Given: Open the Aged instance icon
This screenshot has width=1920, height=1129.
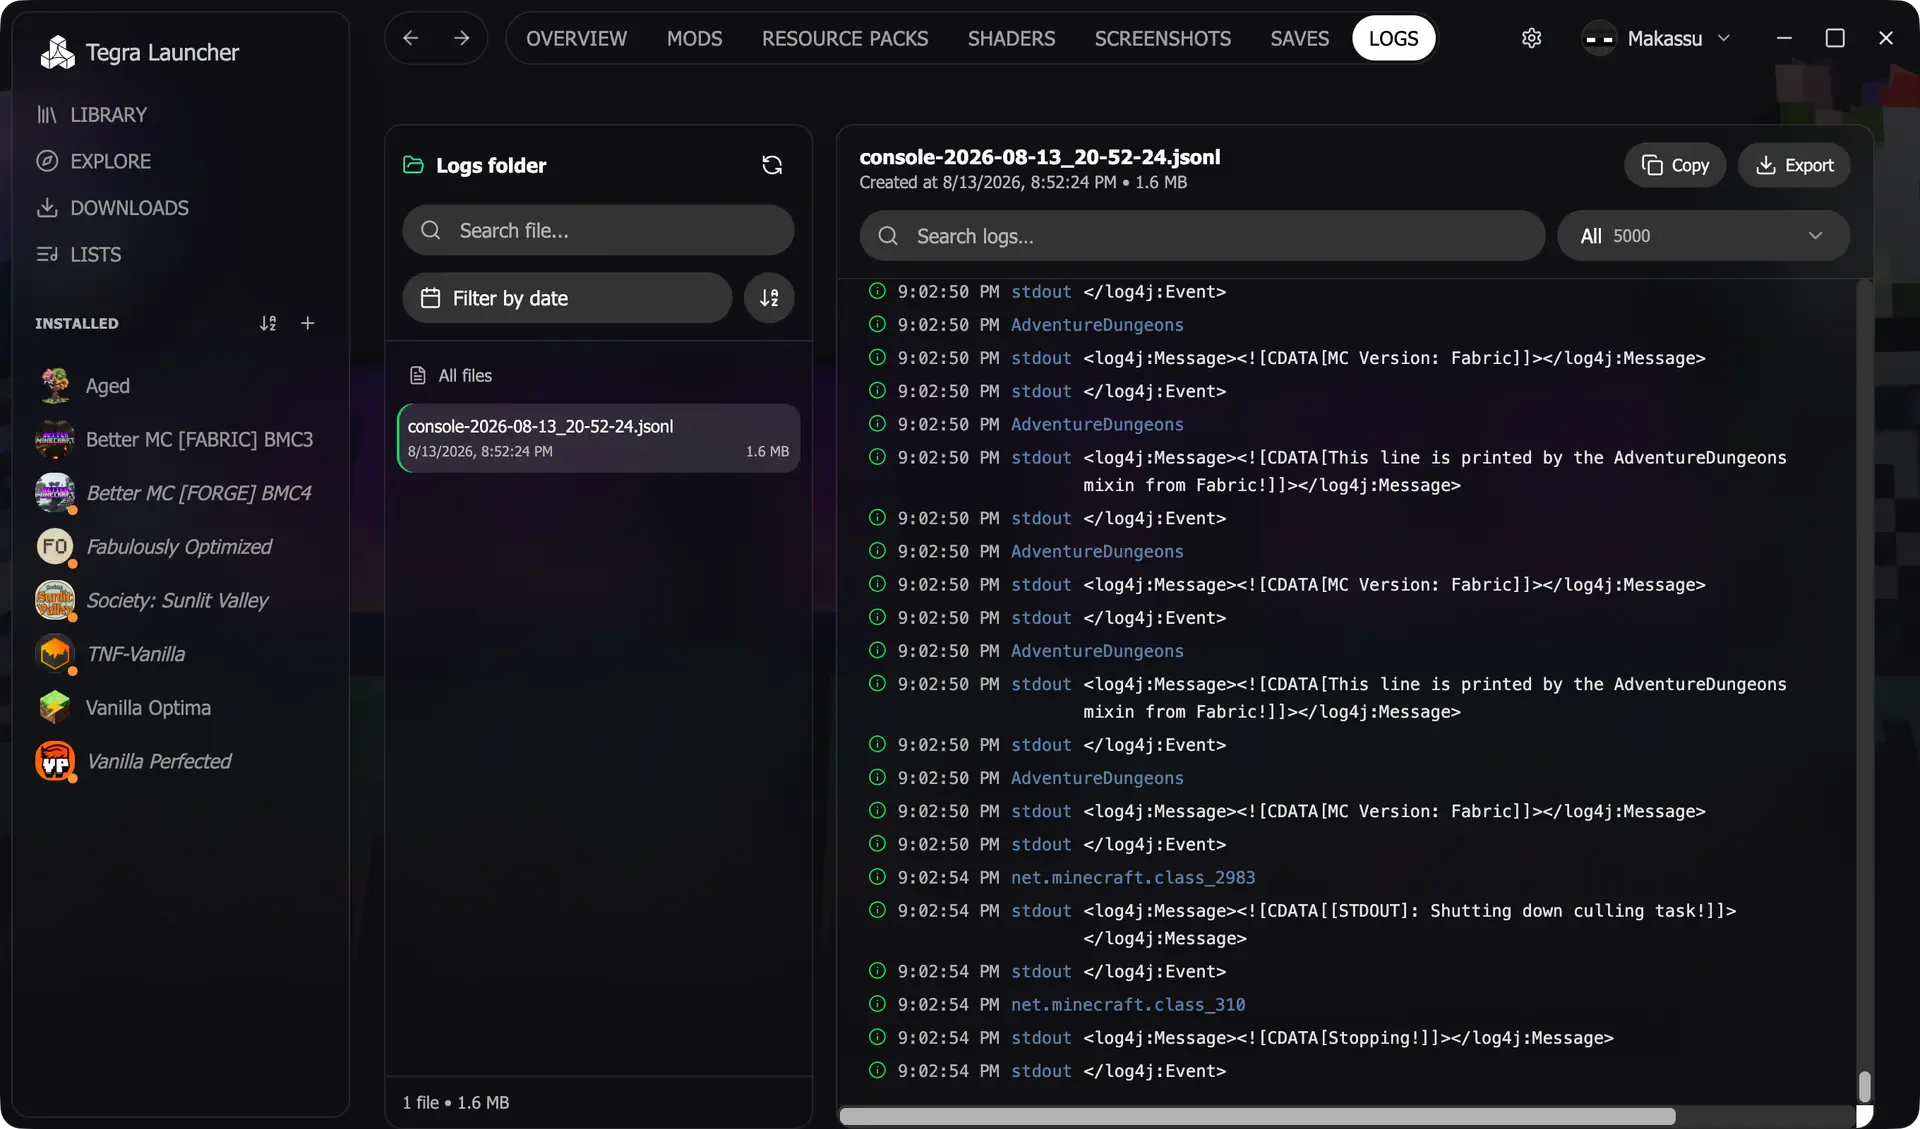Looking at the screenshot, I should pyautogui.click(x=55, y=386).
